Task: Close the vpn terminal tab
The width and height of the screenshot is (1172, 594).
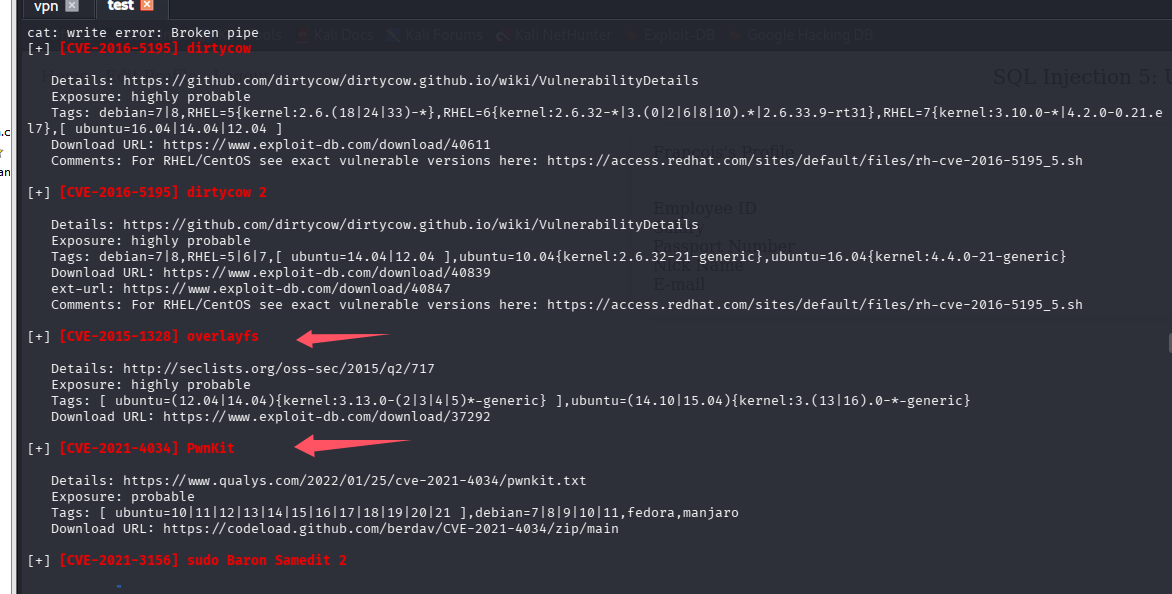Action: (x=72, y=6)
